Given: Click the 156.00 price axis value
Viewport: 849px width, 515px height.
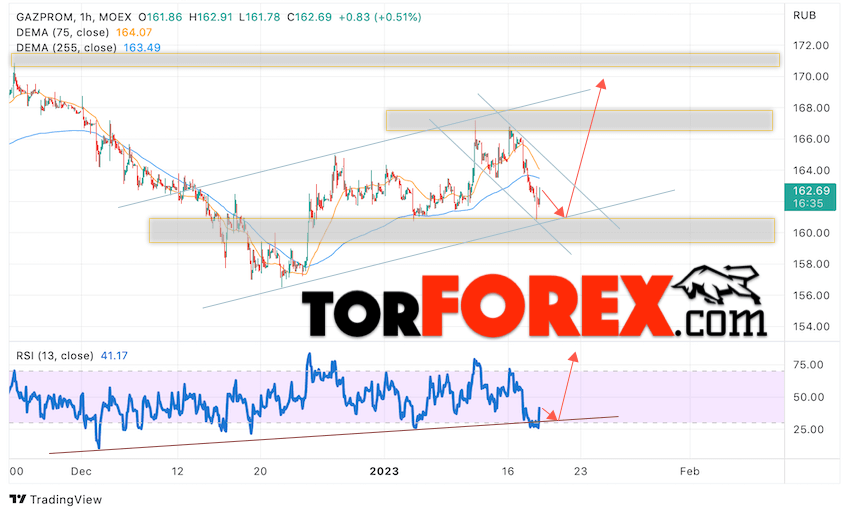Looking at the screenshot, I should click(x=811, y=295).
